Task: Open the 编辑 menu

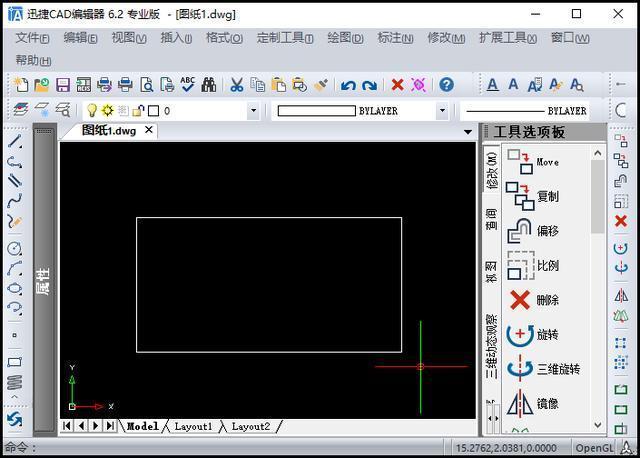Action: click(x=80, y=38)
